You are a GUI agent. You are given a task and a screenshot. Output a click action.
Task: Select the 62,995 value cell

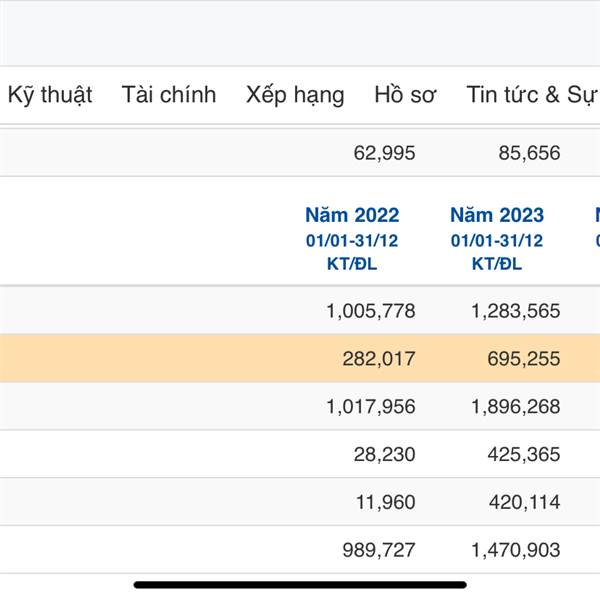coord(384,153)
